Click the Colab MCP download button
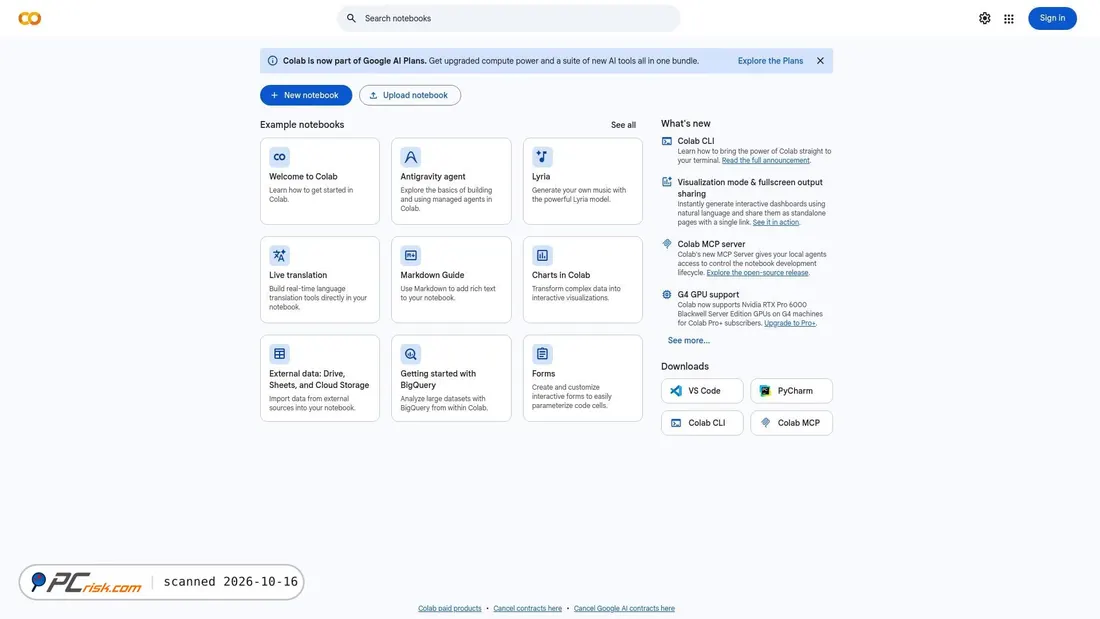Image resolution: width=1100 pixels, height=619 pixels. [x=791, y=423]
